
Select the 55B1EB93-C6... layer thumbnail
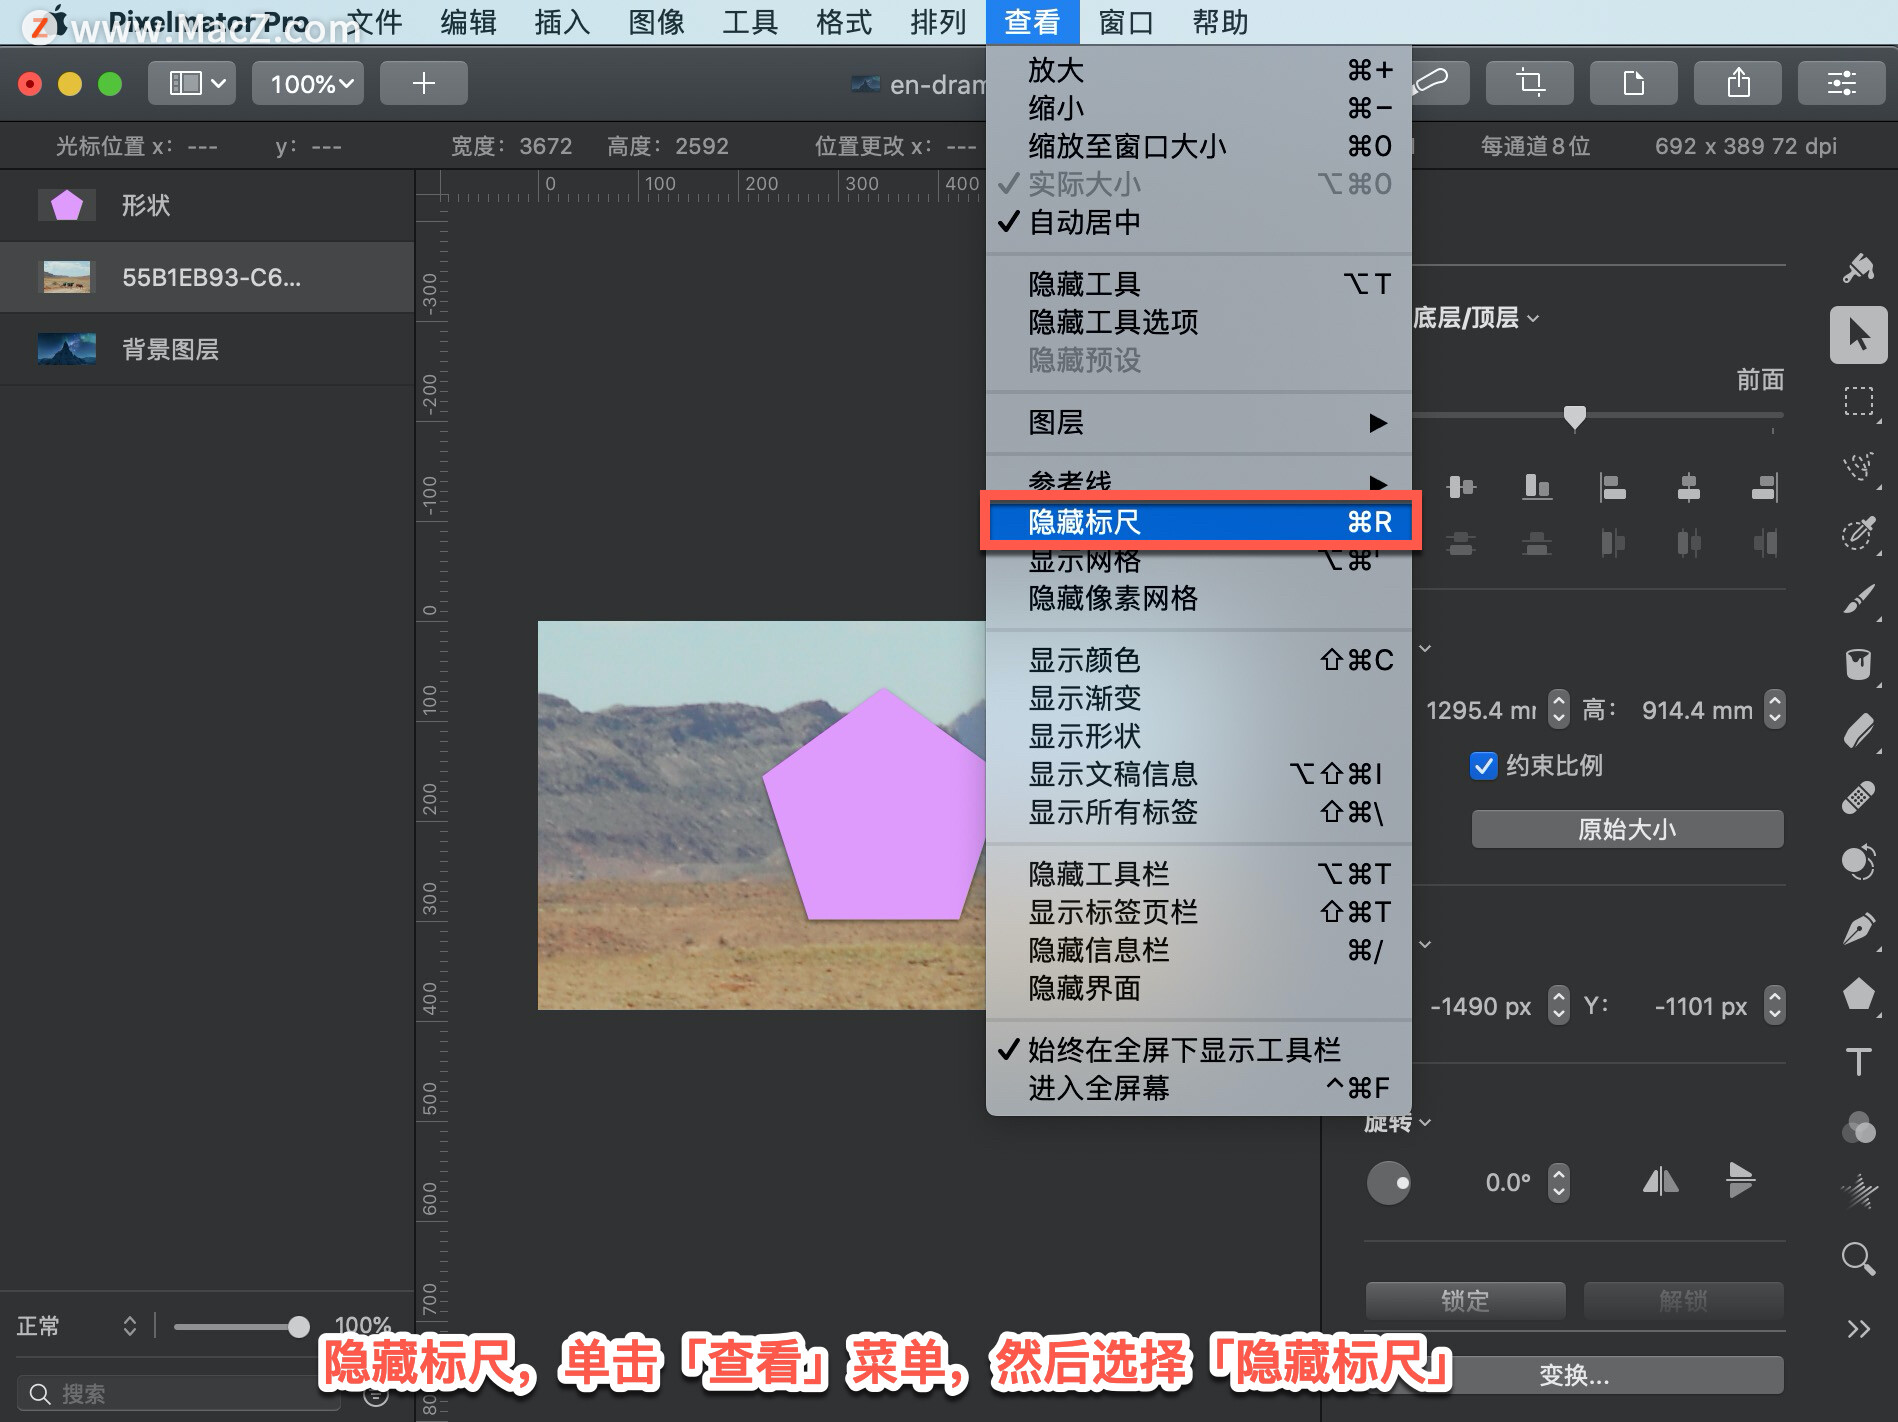tap(66, 277)
